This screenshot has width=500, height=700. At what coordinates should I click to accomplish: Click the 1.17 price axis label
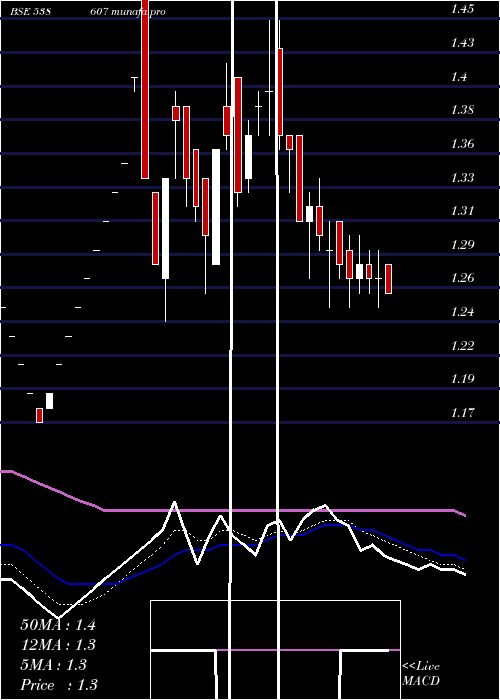click(x=462, y=412)
